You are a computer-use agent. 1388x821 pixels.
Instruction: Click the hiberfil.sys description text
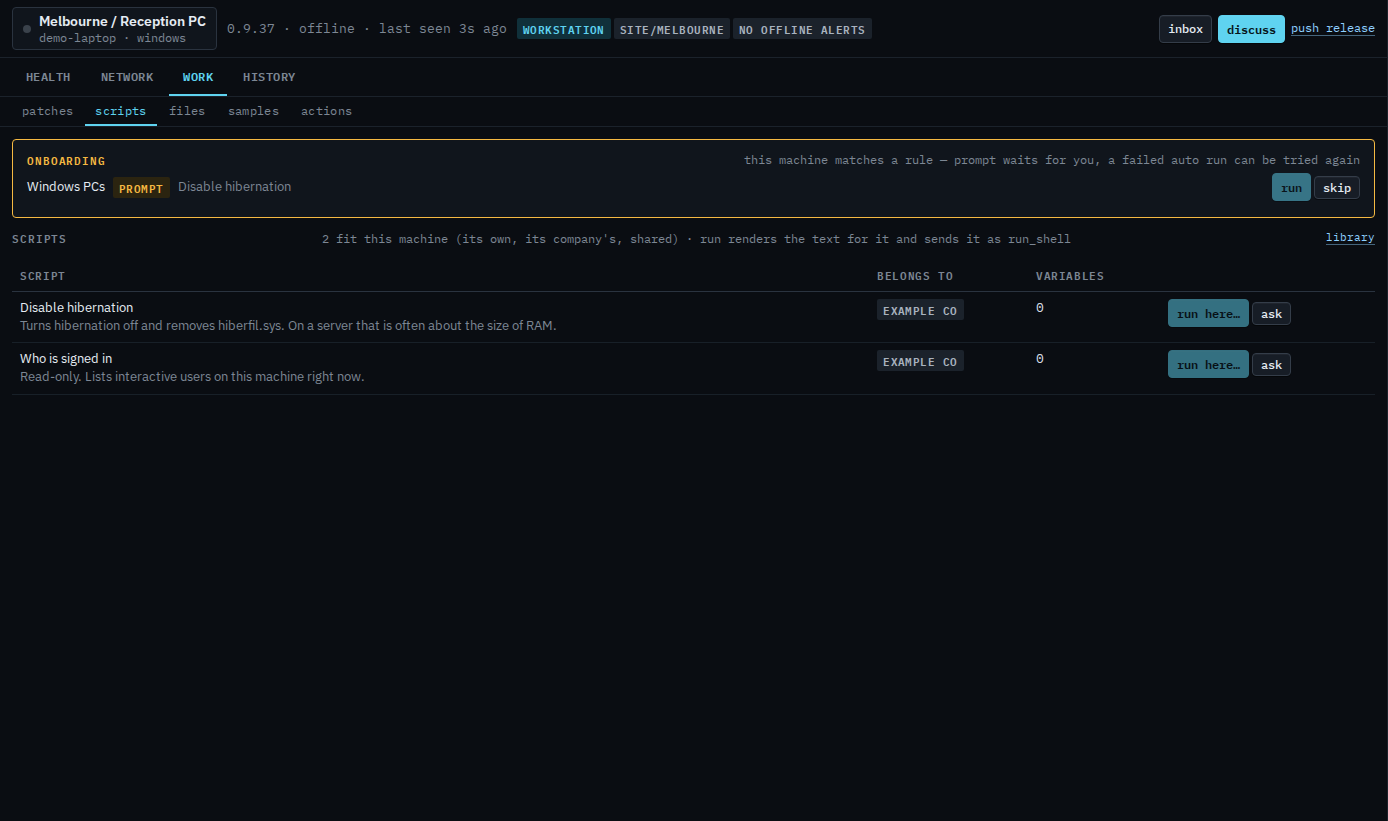pos(288,325)
